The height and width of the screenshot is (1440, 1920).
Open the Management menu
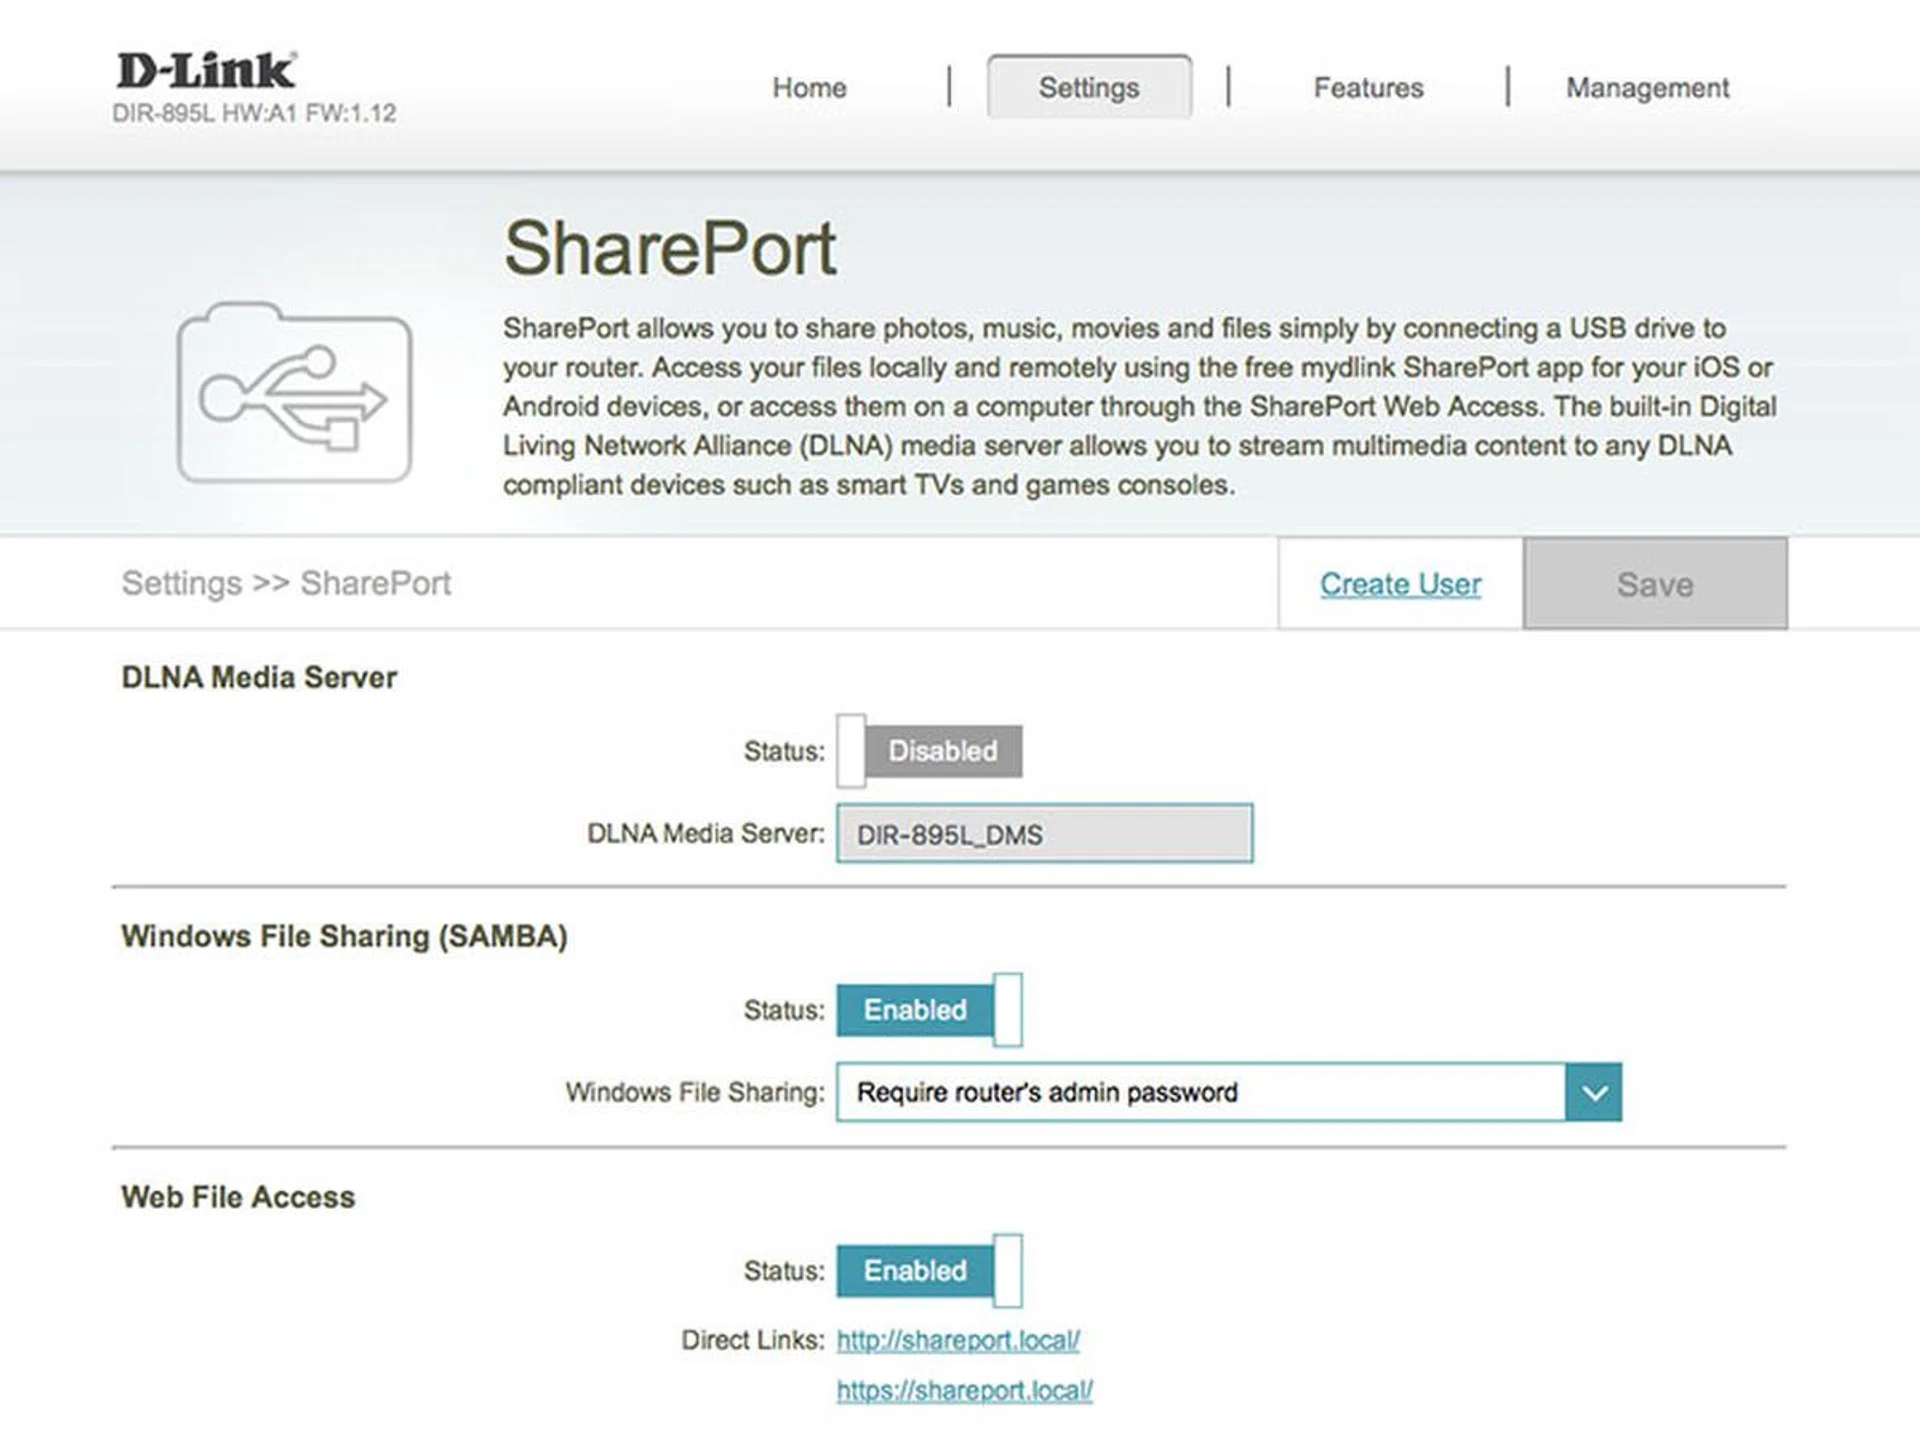click(x=1647, y=88)
